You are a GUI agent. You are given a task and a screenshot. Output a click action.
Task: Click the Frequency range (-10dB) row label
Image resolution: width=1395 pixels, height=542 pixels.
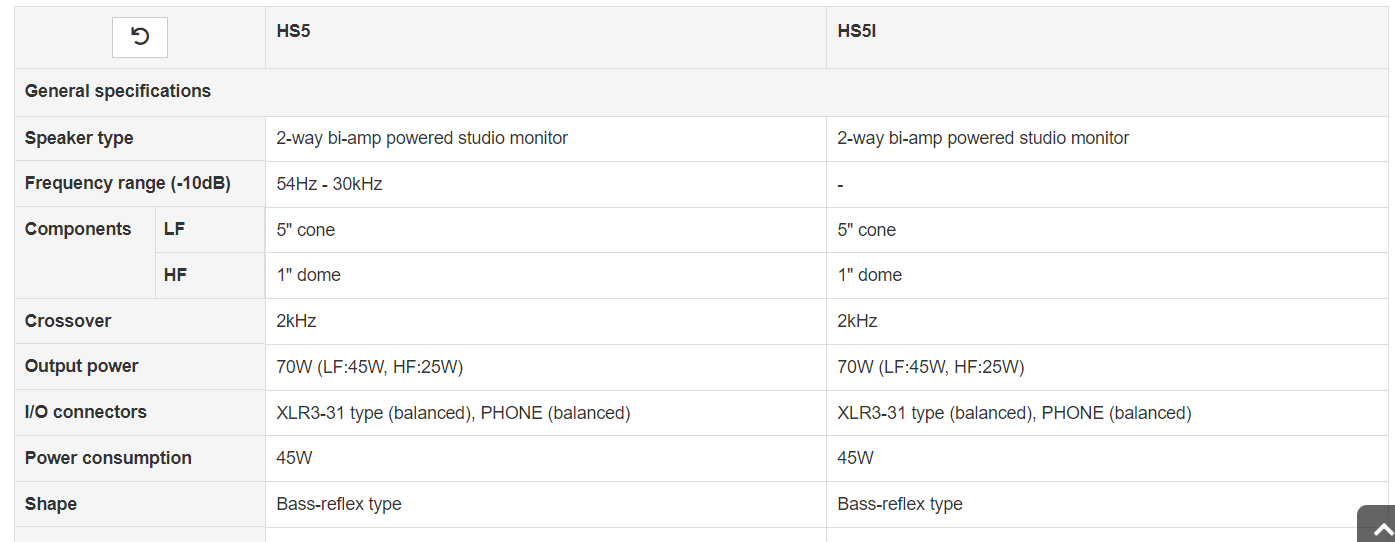(x=128, y=183)
